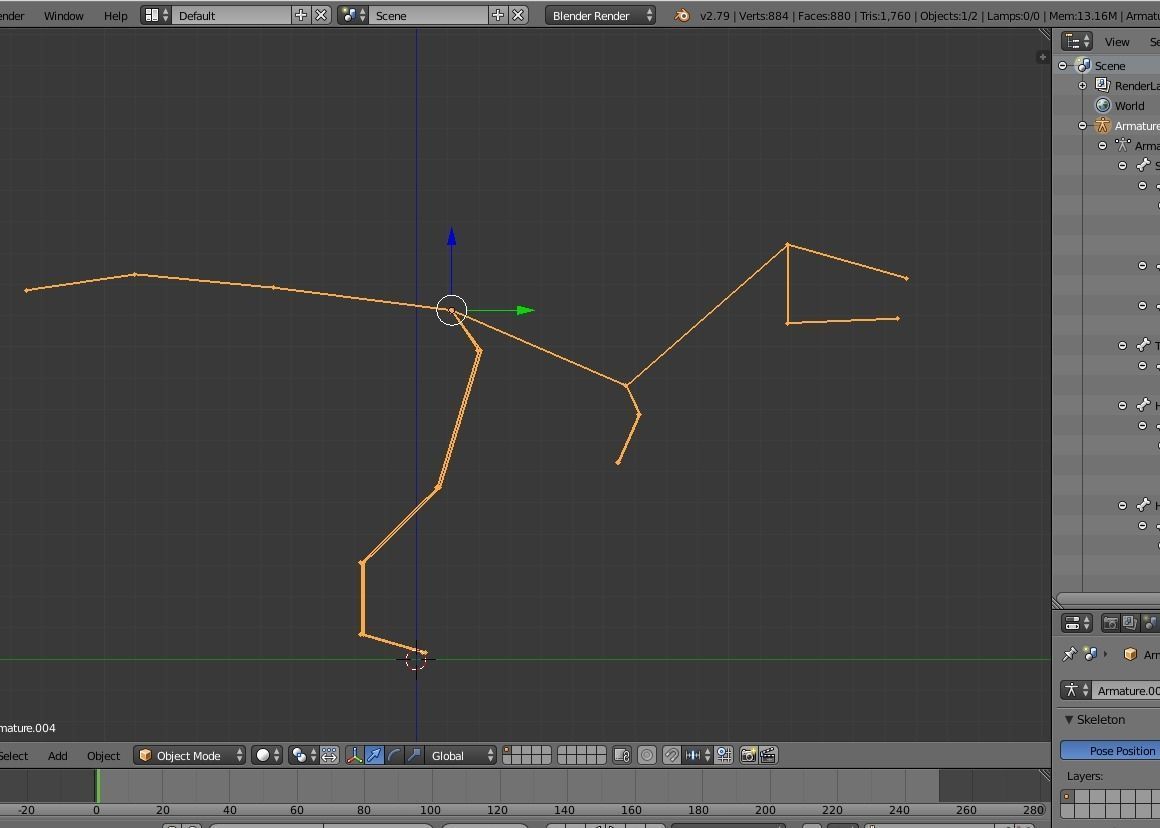Open the armature data browser button
Viewport: 1160px width, 828px height.
click(1076, 690)
